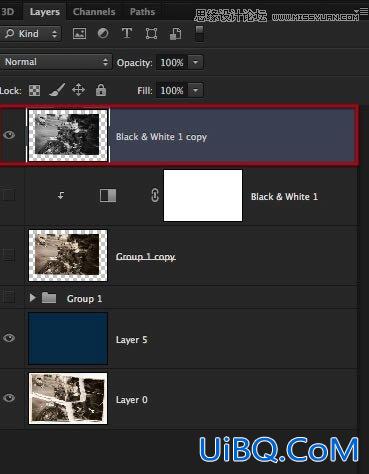Open the Normal blend mode dropdown

point(55,62)
